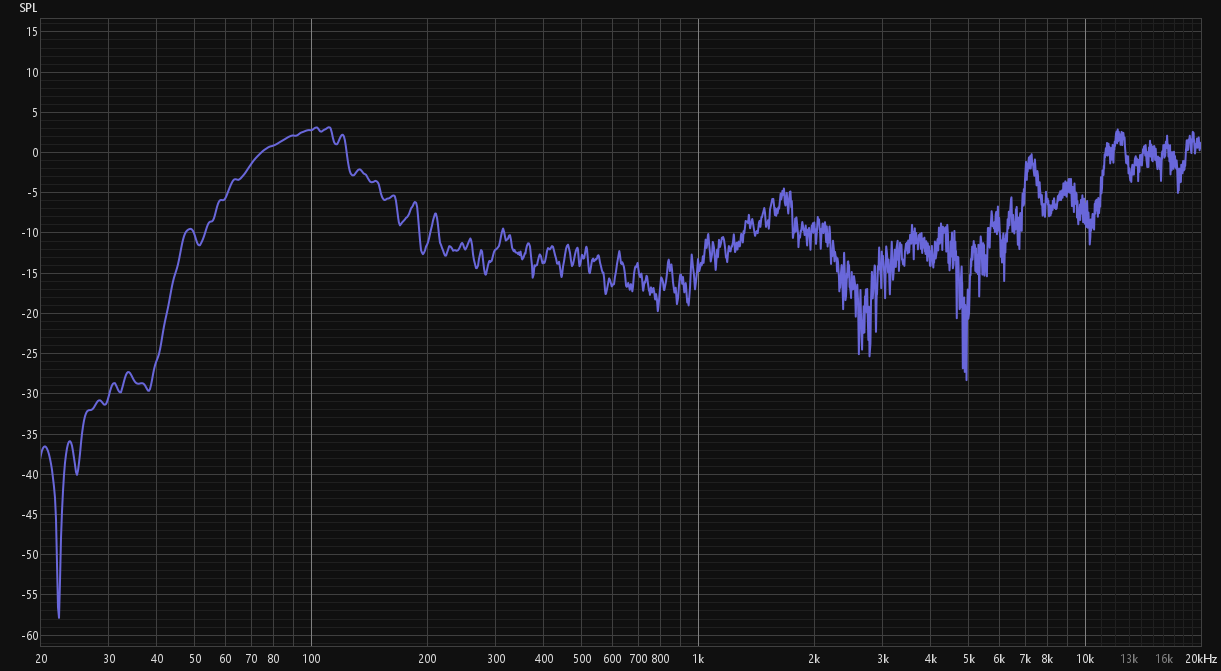Image resolution: width=1221 pixels, height=671 pixels.
Task: Click the 0 dB label on SPL axis
Action: [x=34, y=153]
